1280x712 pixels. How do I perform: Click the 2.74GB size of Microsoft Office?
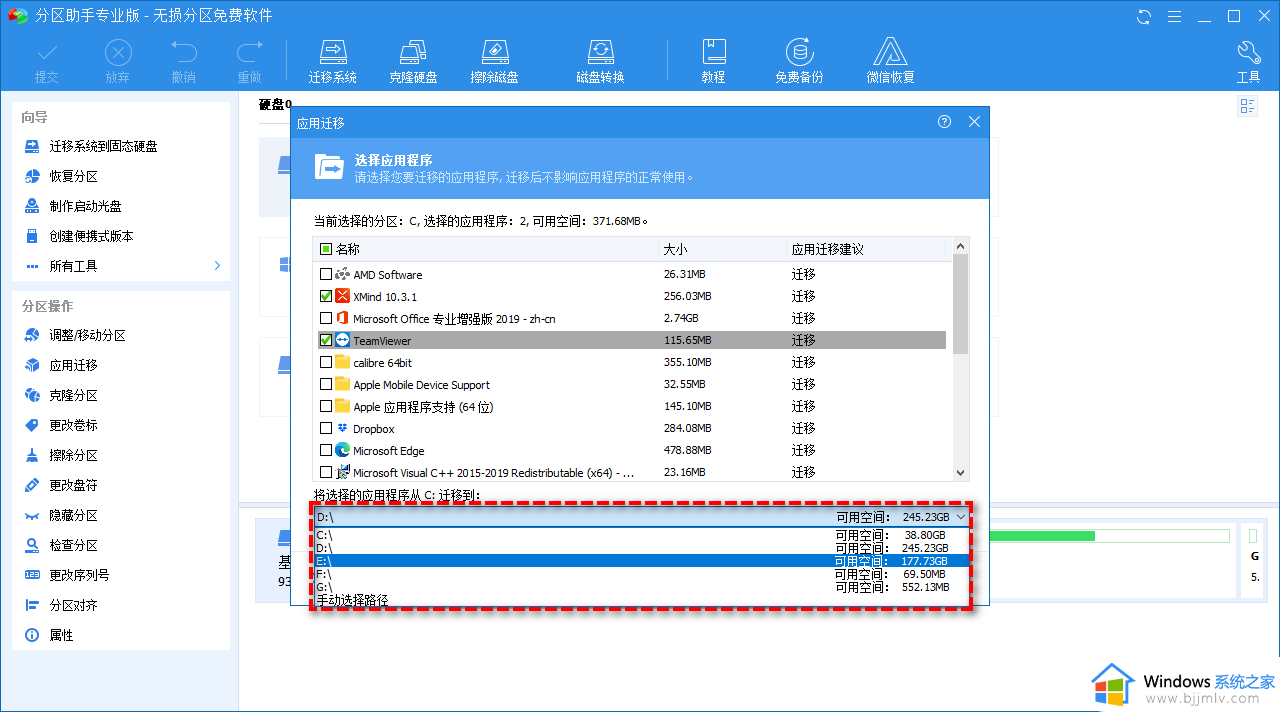pos(680,318)
